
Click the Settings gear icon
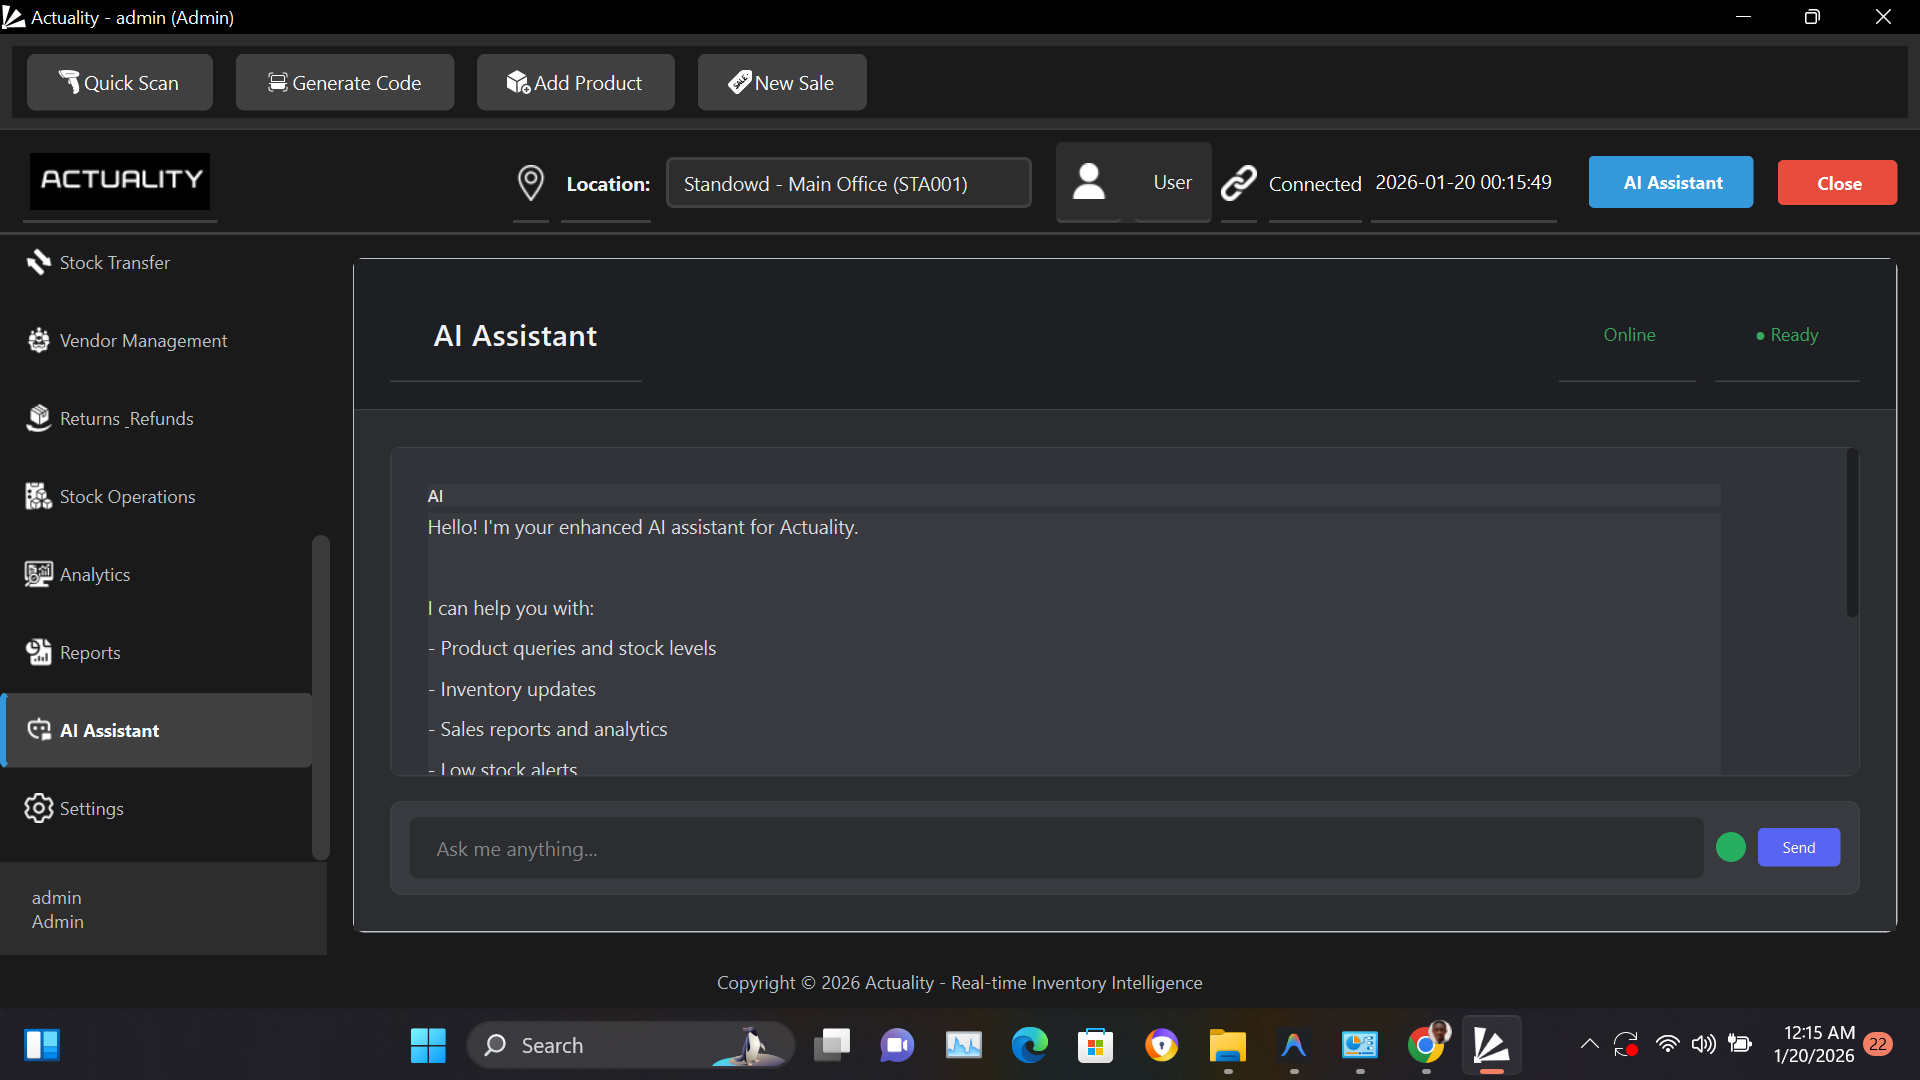38,808
